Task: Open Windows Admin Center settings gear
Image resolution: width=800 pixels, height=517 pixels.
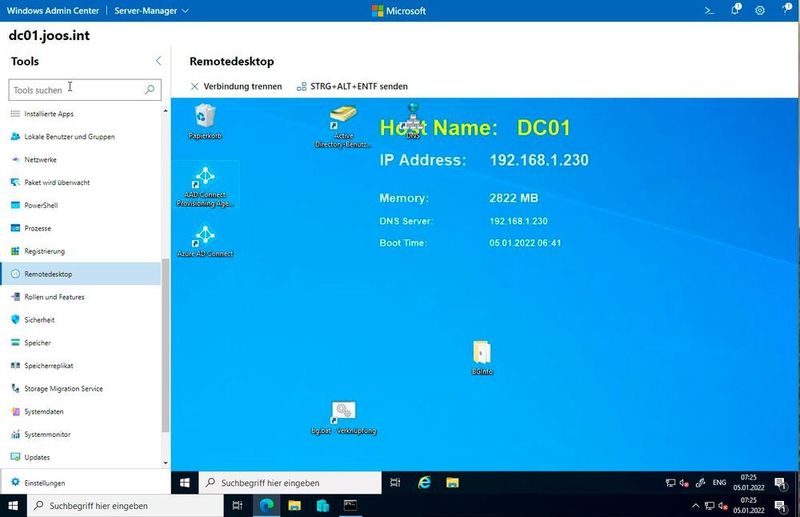Action: [x=760, y=10]
